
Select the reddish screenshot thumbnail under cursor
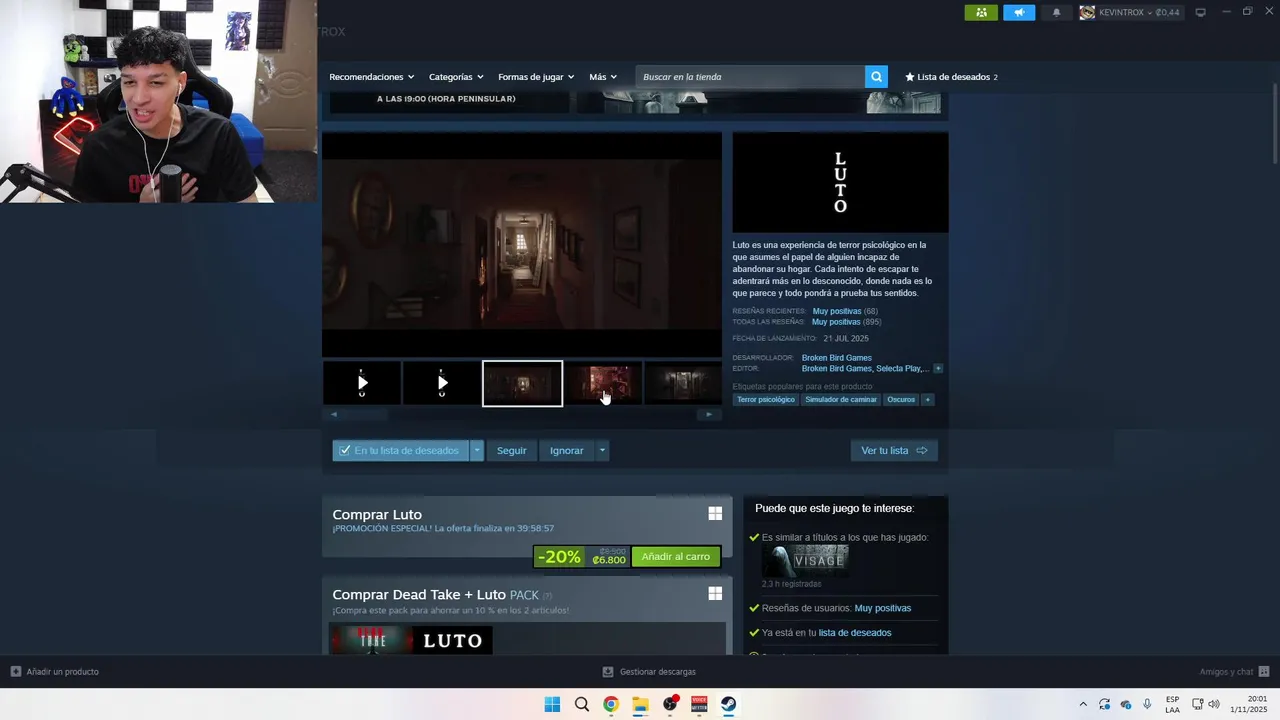[x=603, y=383]
